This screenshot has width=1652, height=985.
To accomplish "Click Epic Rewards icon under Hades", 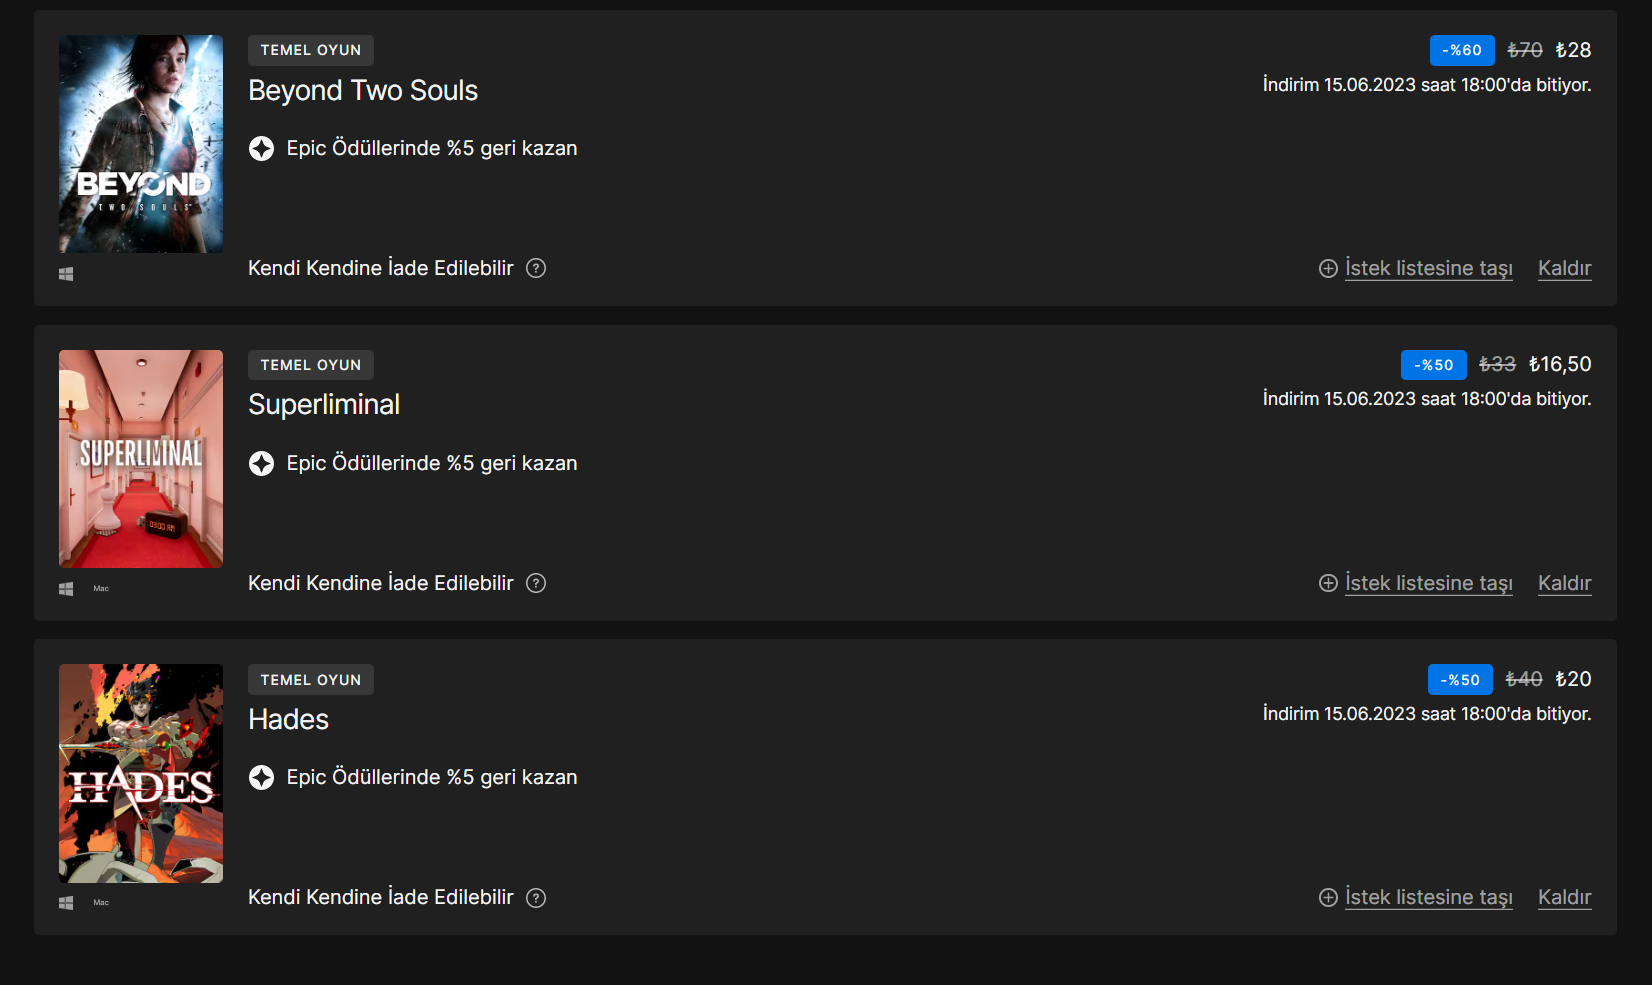I will pos(261,778).
